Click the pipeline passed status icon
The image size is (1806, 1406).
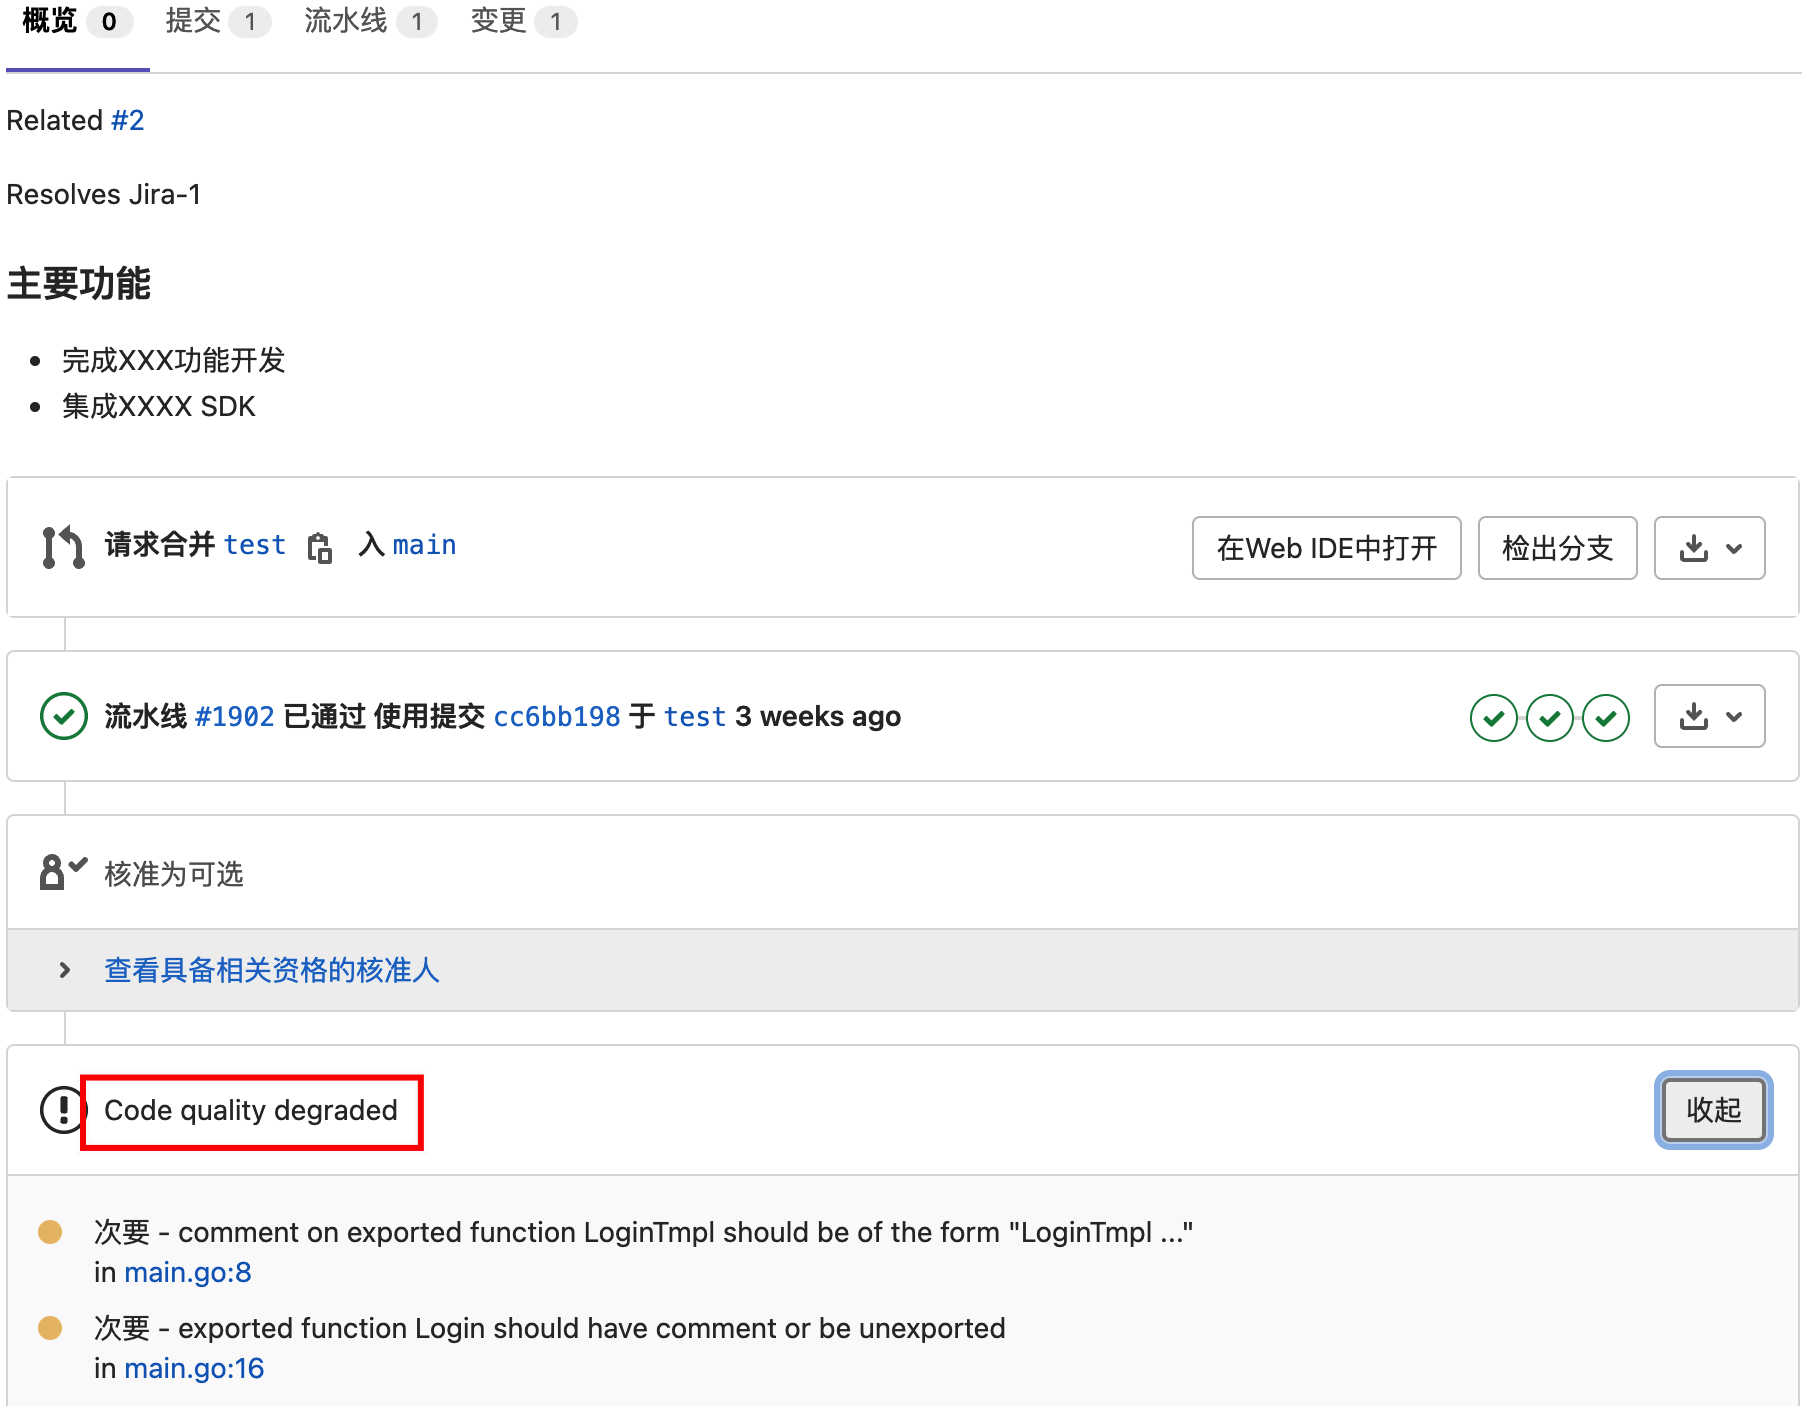pyautogui.click(x=63, y=717)
